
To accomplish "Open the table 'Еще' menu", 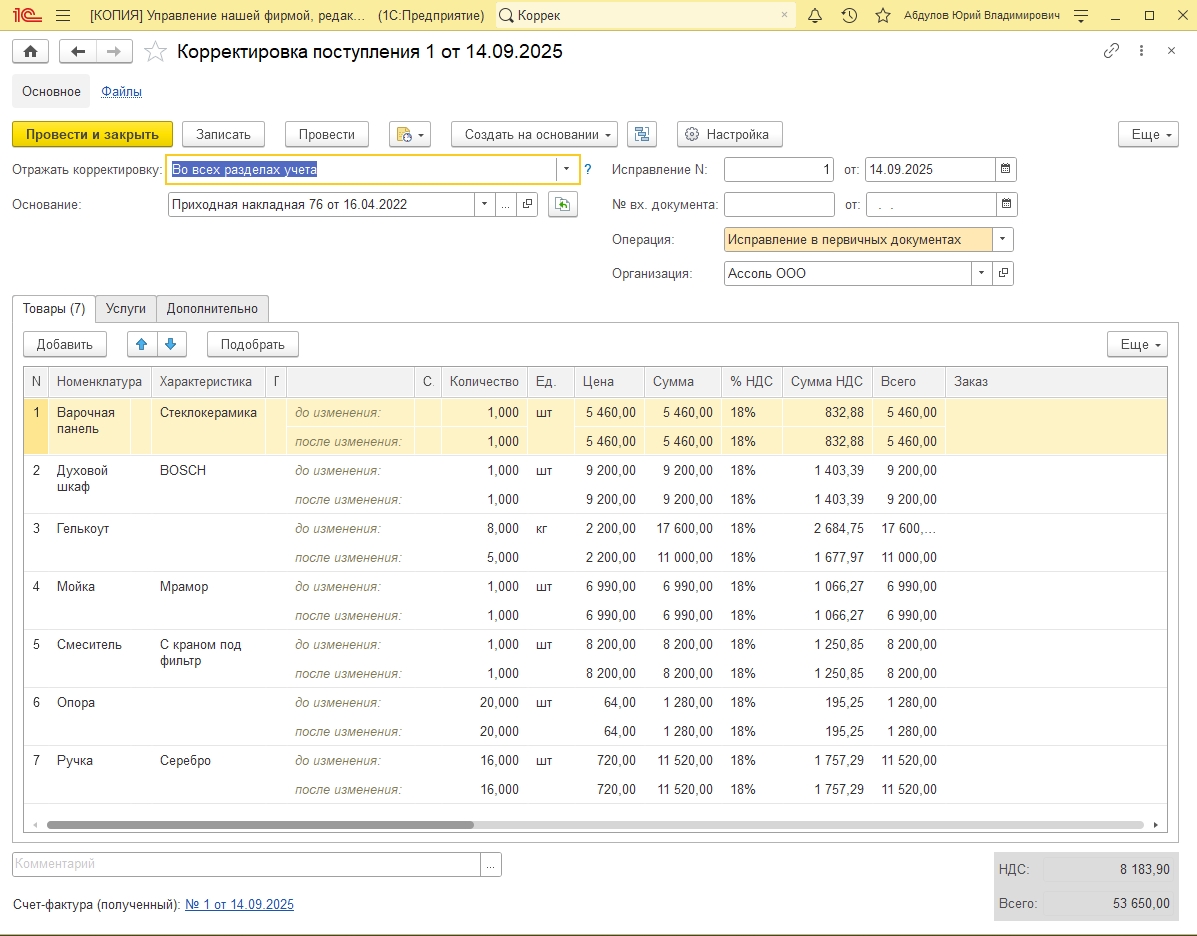I will 1137,344.
